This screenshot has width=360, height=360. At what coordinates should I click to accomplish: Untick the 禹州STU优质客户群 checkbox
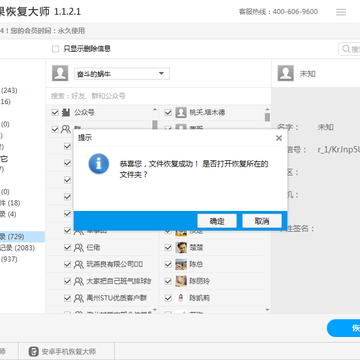67,298
